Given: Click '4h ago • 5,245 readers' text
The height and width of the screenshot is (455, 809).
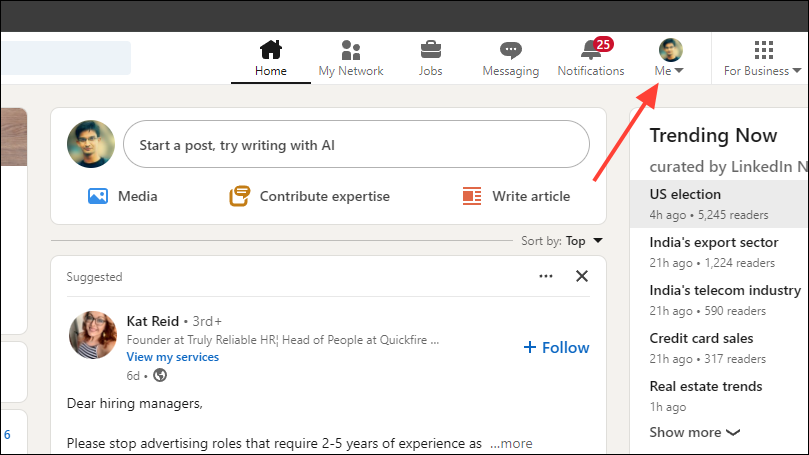Looking at the screenshot, I should pyautogui.click(x=709, y=215).
